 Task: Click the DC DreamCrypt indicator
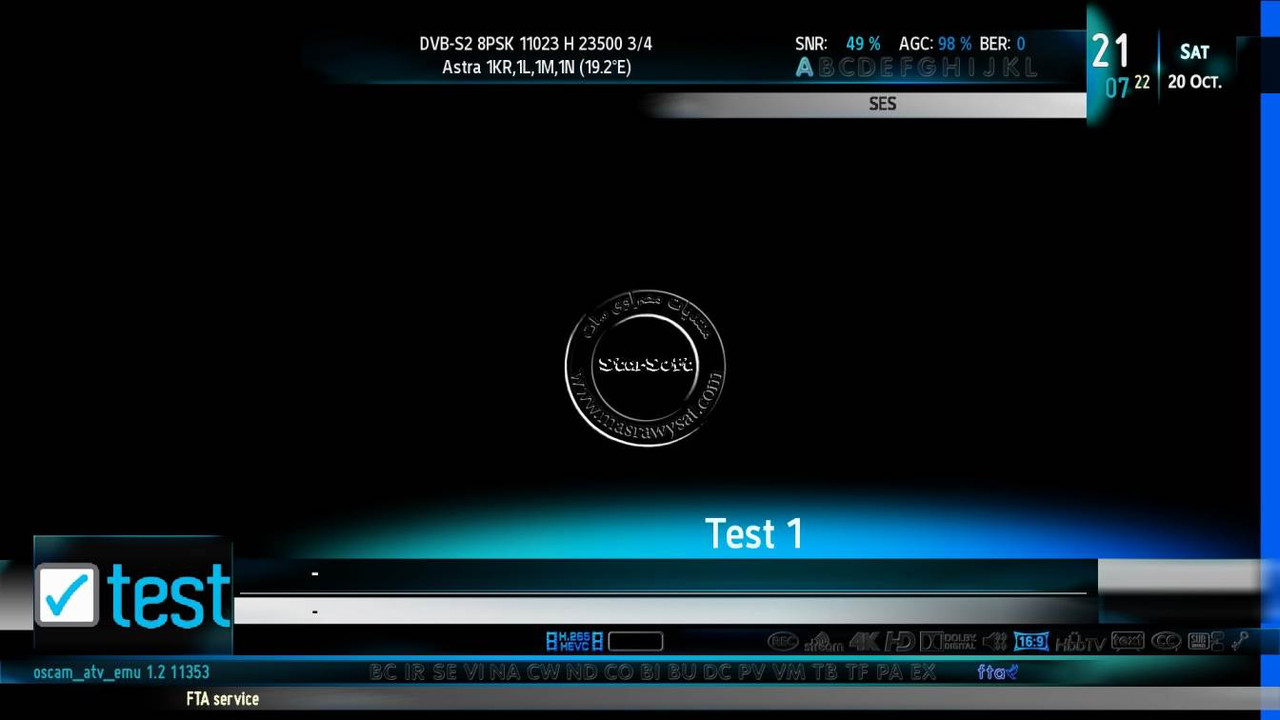click(x=719, y=672)
